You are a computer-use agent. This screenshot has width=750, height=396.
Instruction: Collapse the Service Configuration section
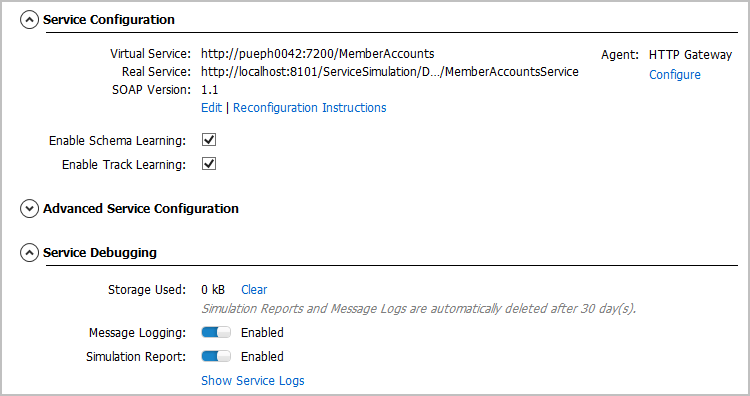click(29, 20)
